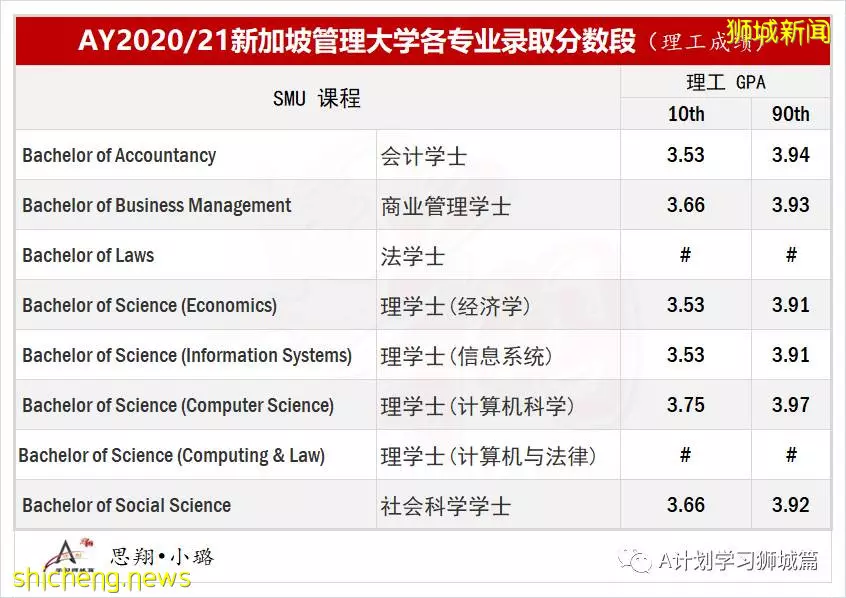Click the 10th # mark in the Bachelor of Laws row
846x598 pixels.
click(685, 255)
